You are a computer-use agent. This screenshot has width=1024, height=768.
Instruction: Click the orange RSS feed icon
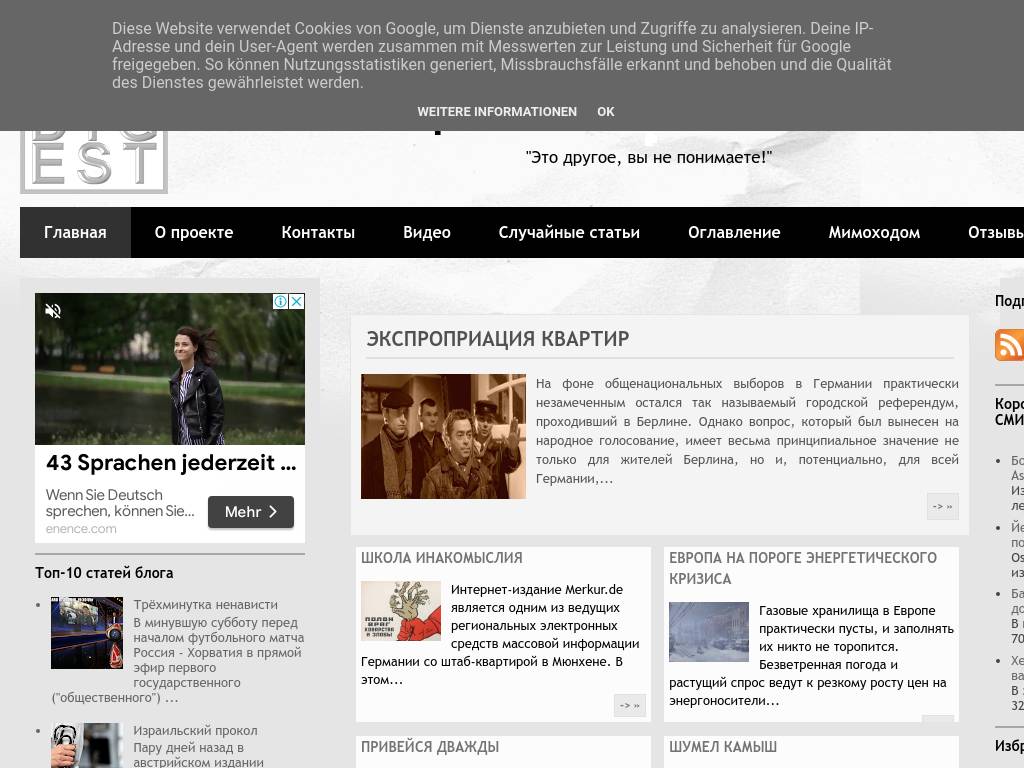(1009, 344)
